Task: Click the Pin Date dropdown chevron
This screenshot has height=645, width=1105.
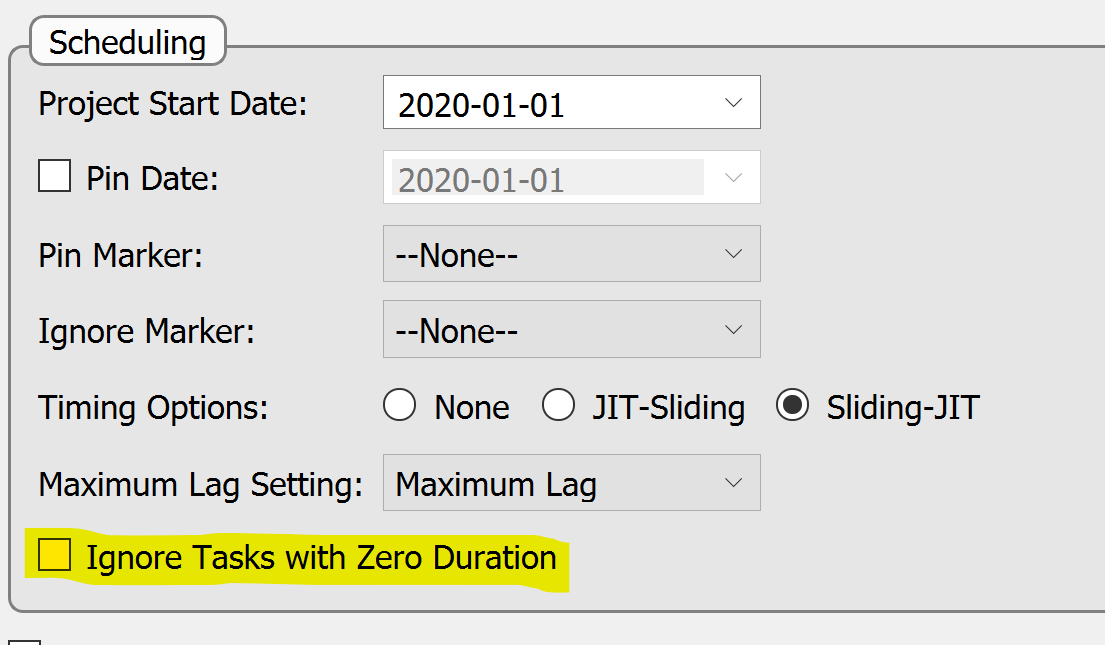Action: click(x=733, y=177)
